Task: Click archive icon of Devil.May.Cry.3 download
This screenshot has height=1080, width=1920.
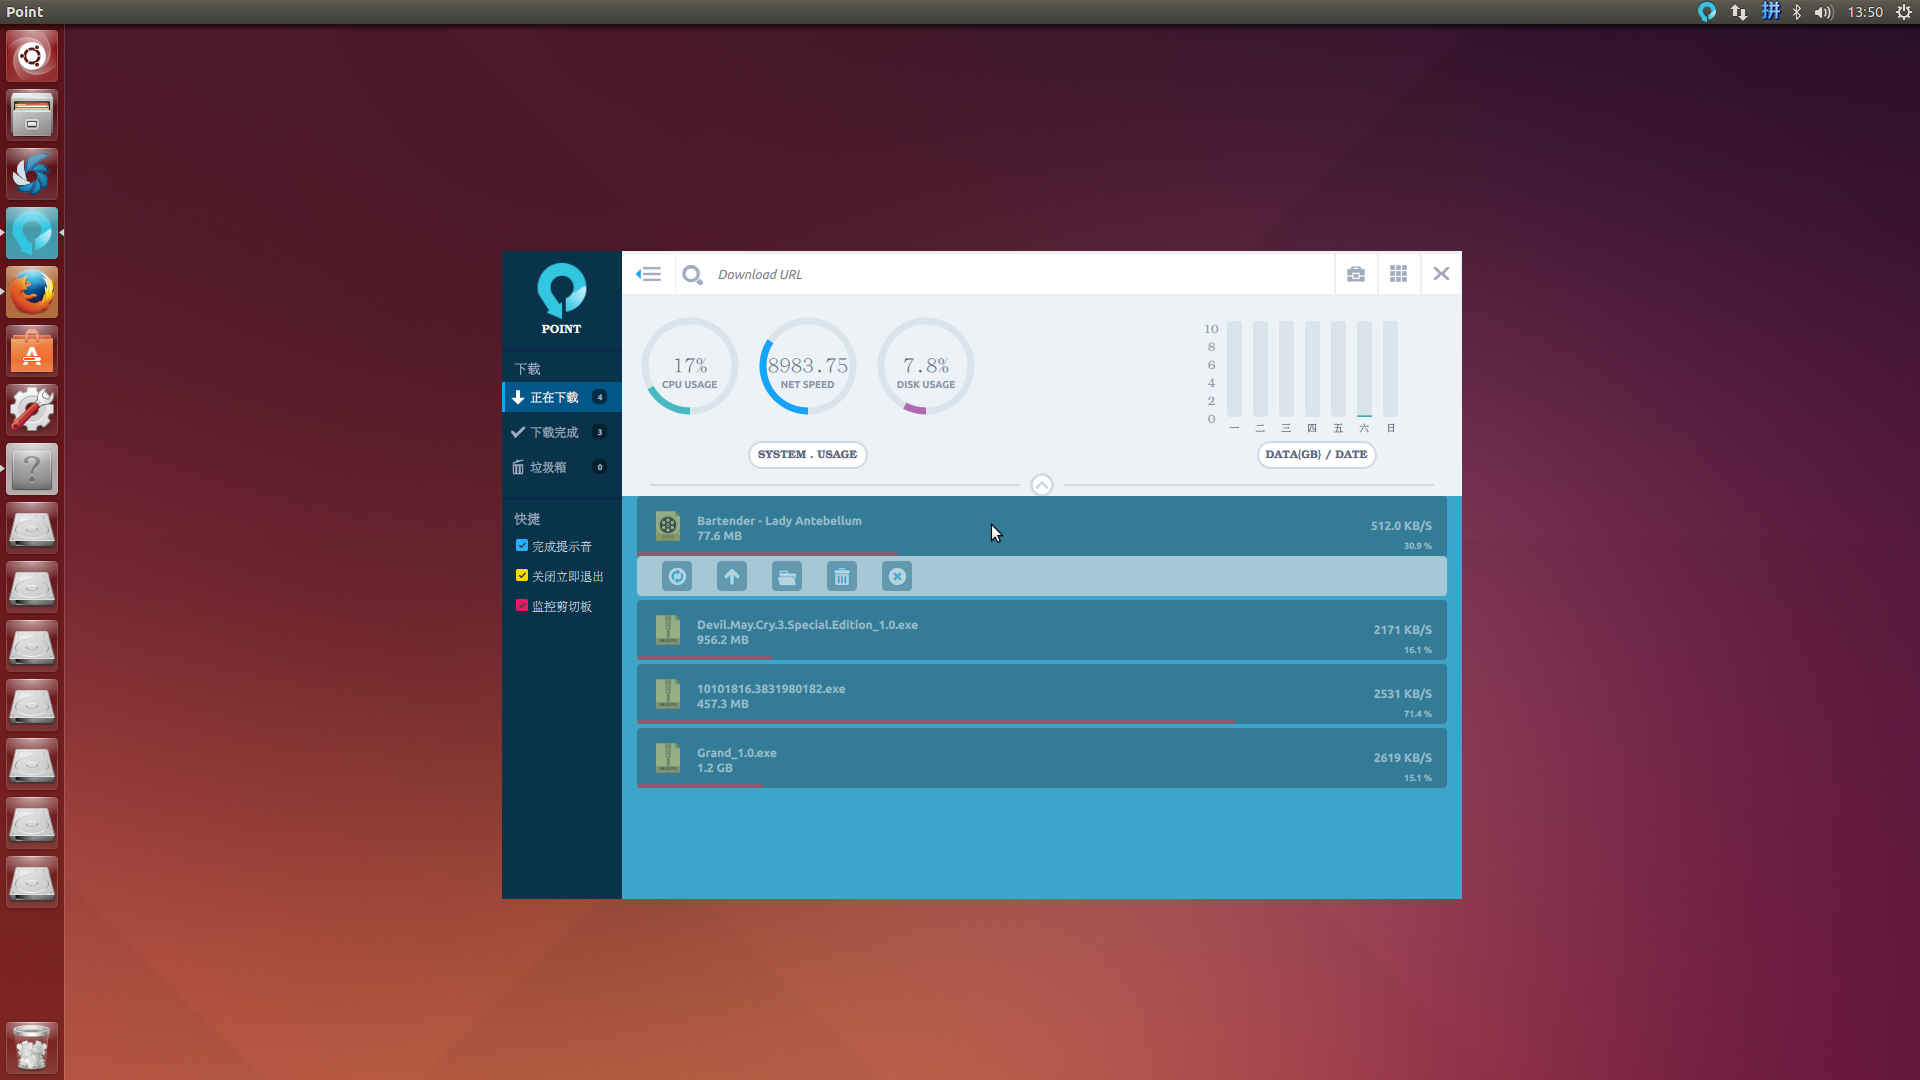Action: coord(668,630)
